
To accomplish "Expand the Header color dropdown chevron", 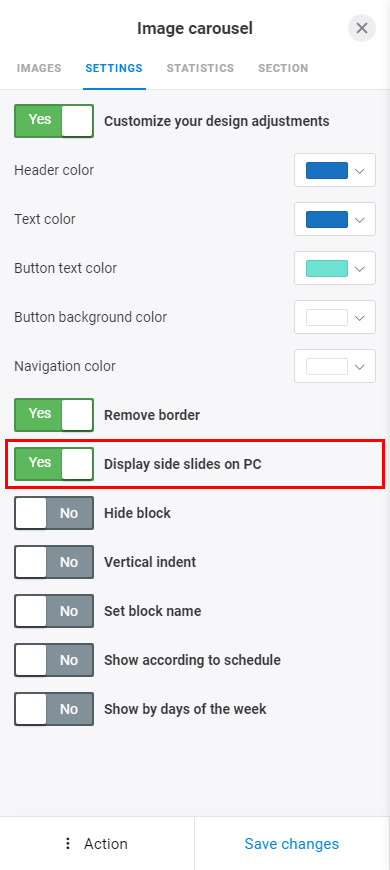I will pyautogui.click(x=359, y=170).
